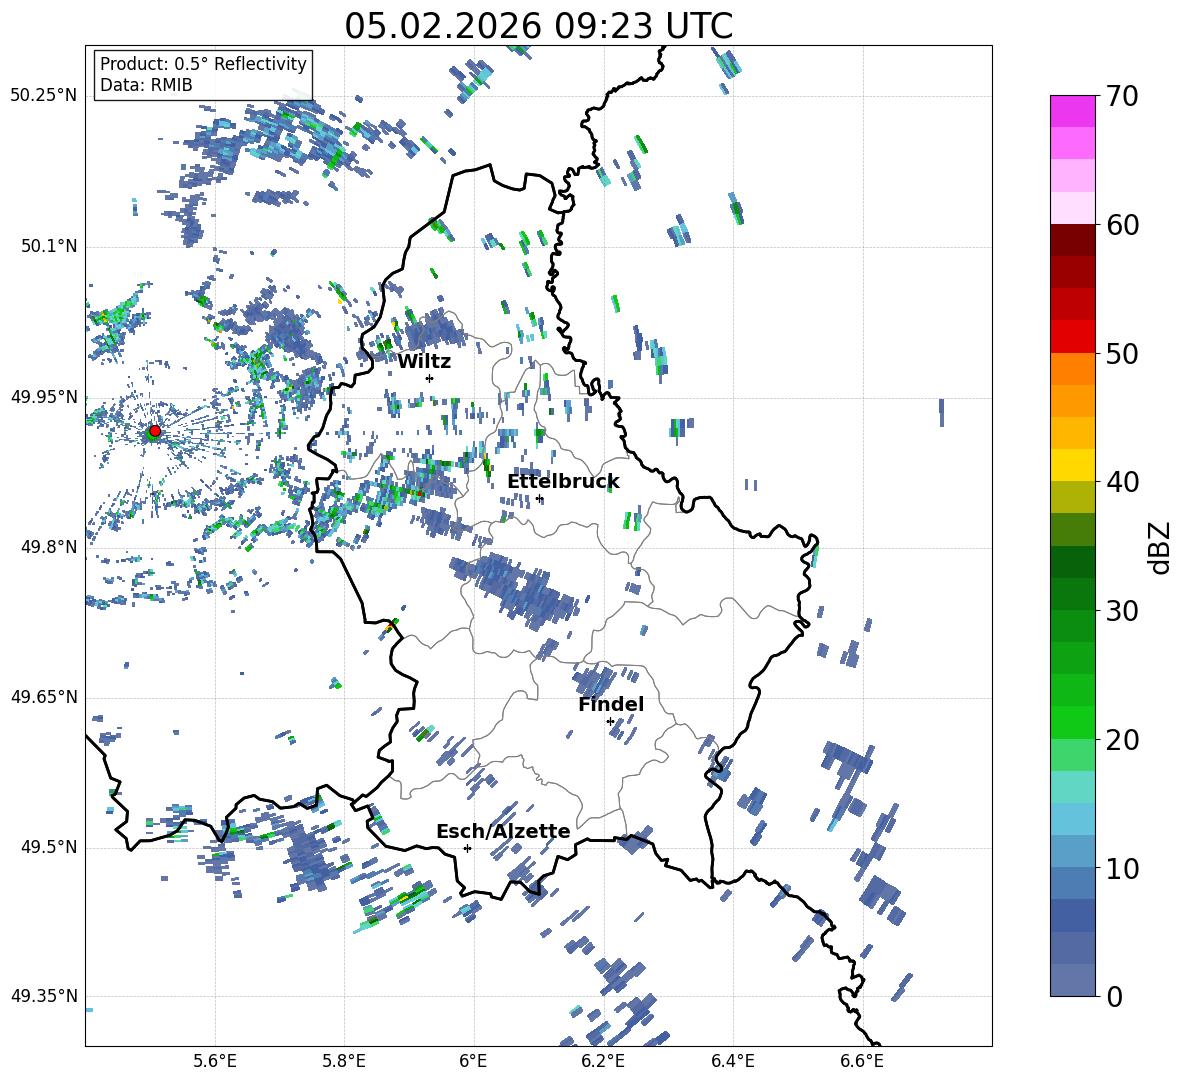Screen dimensions: 1184x1081
Task: Pick the magenta swatch atop the colorbar
Action: click(1072, 111)
